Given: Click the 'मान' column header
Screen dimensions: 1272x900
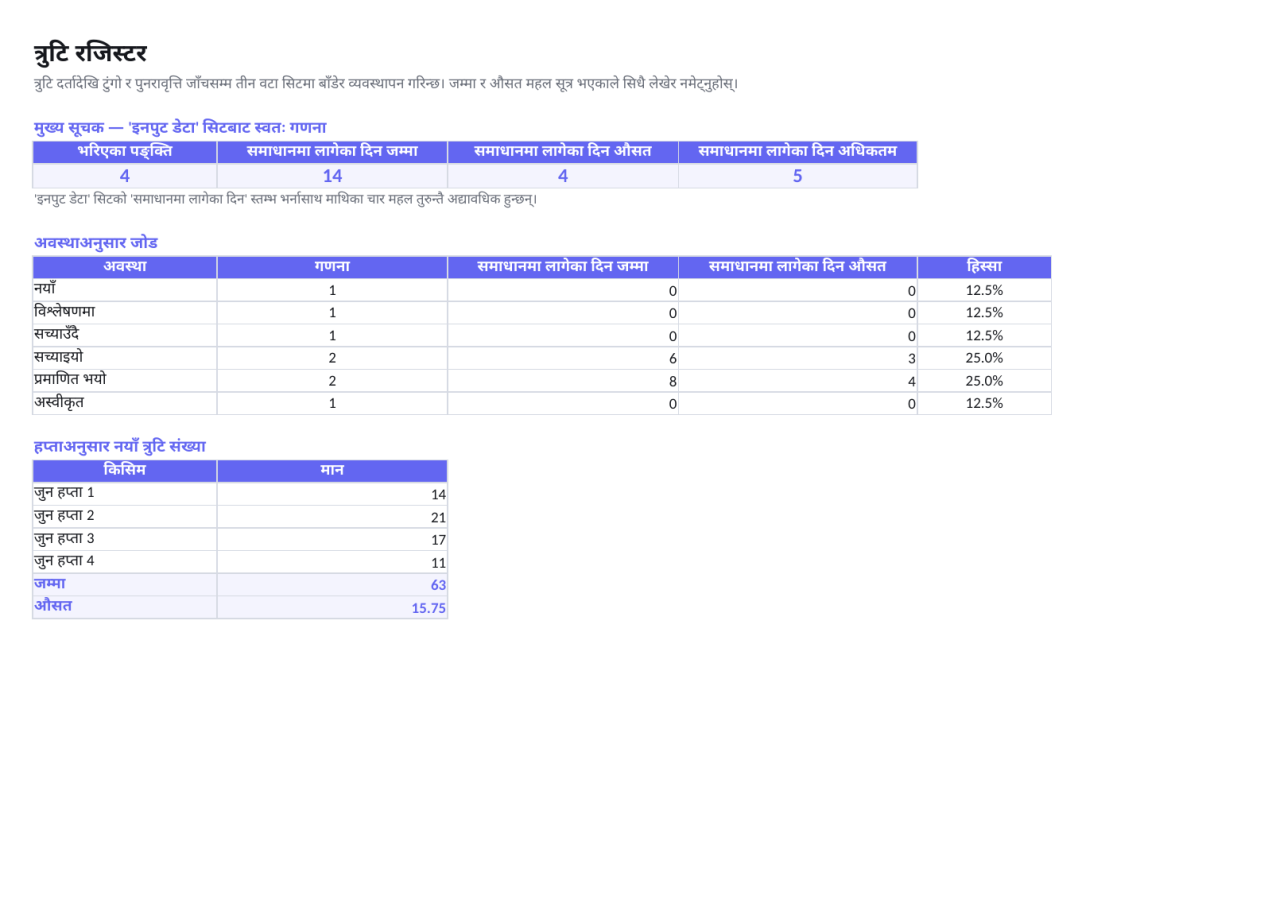Looking at the screenshot, I should [332, 471].
